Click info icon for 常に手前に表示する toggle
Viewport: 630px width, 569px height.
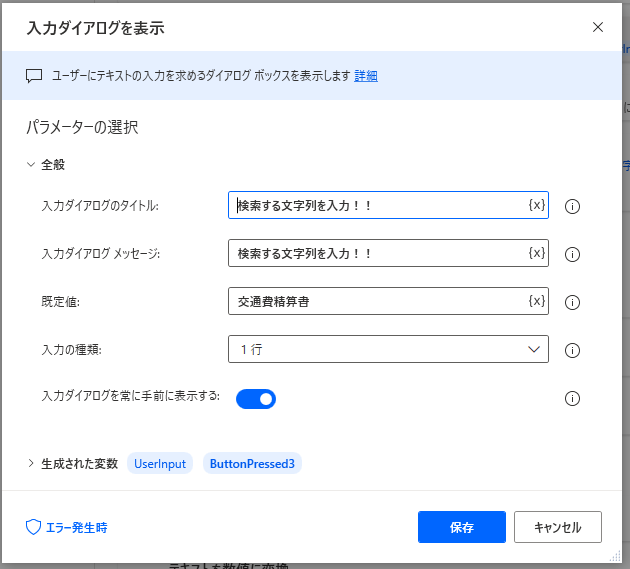tap(573, 399)
